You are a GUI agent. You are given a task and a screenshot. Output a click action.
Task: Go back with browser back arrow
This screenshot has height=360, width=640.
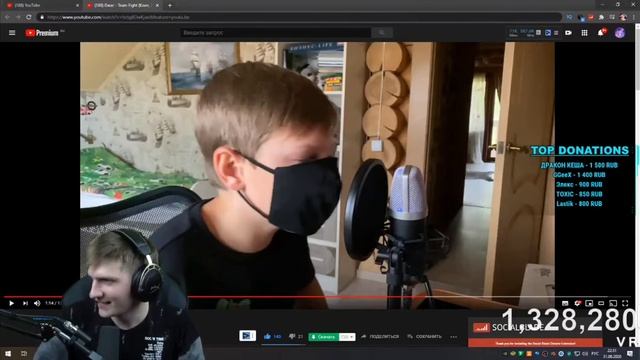(7, 17)
